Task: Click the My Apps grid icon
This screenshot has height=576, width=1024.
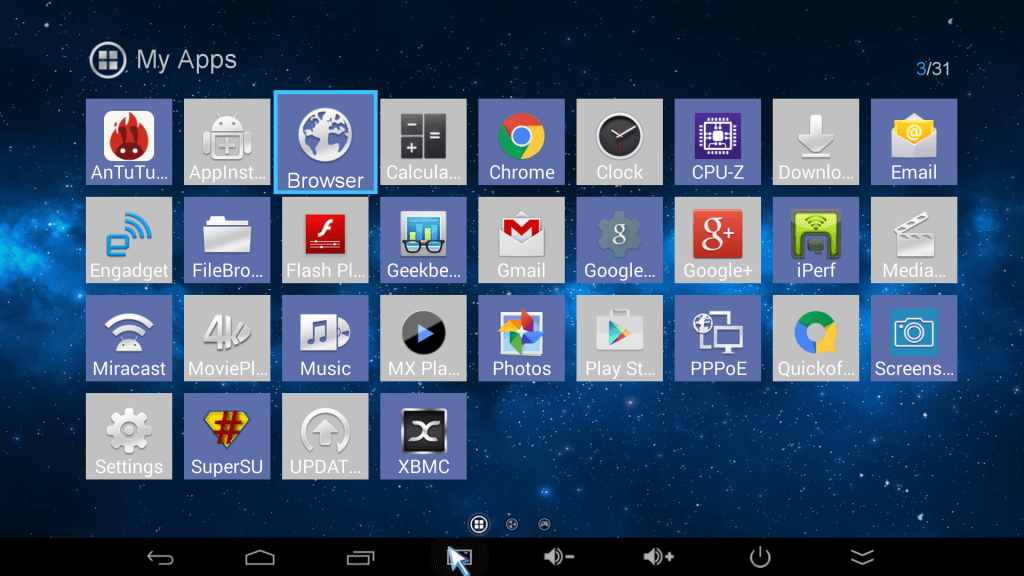Action: 108,60
